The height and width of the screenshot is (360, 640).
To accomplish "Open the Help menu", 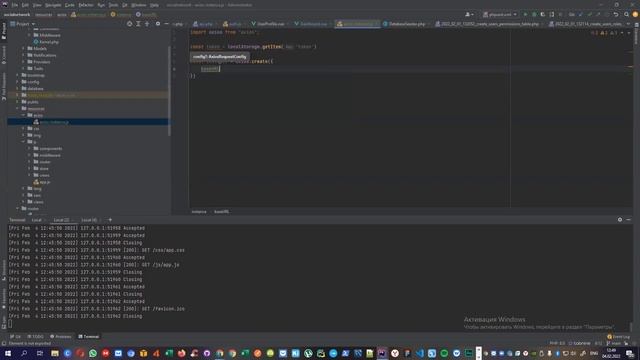I will tap(154, 5).
